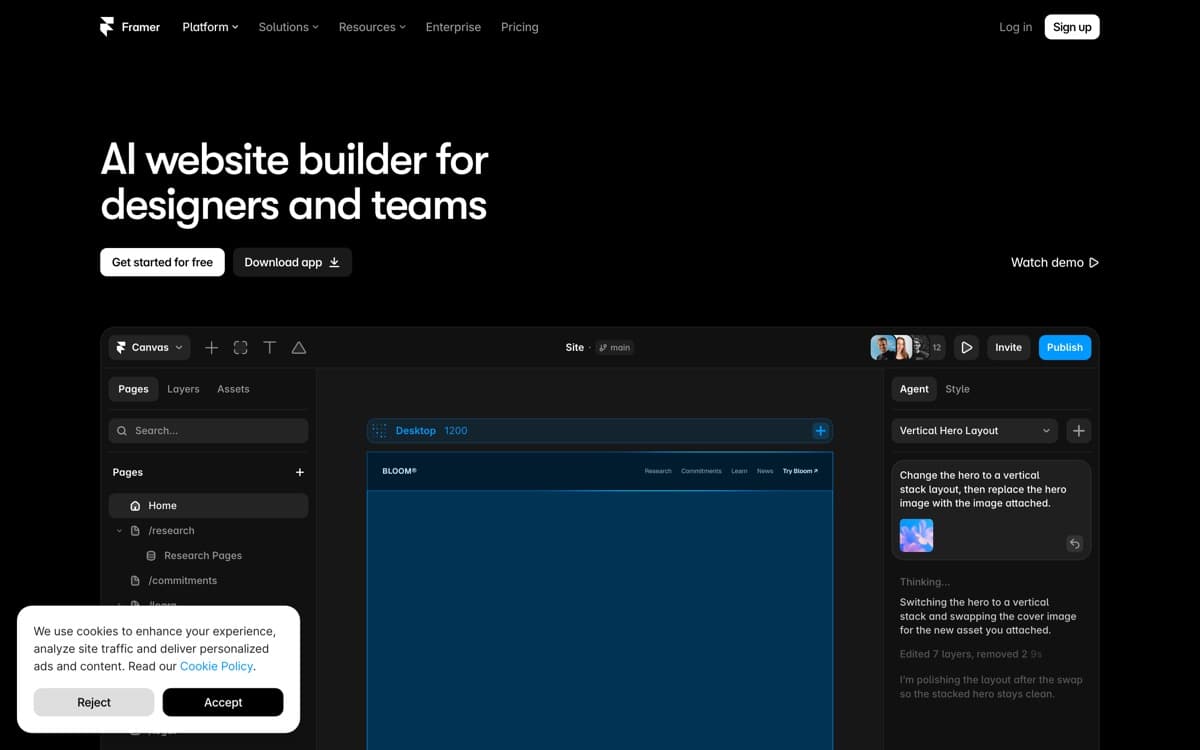
Task: Select the /research page row
Action: point(208,530)
